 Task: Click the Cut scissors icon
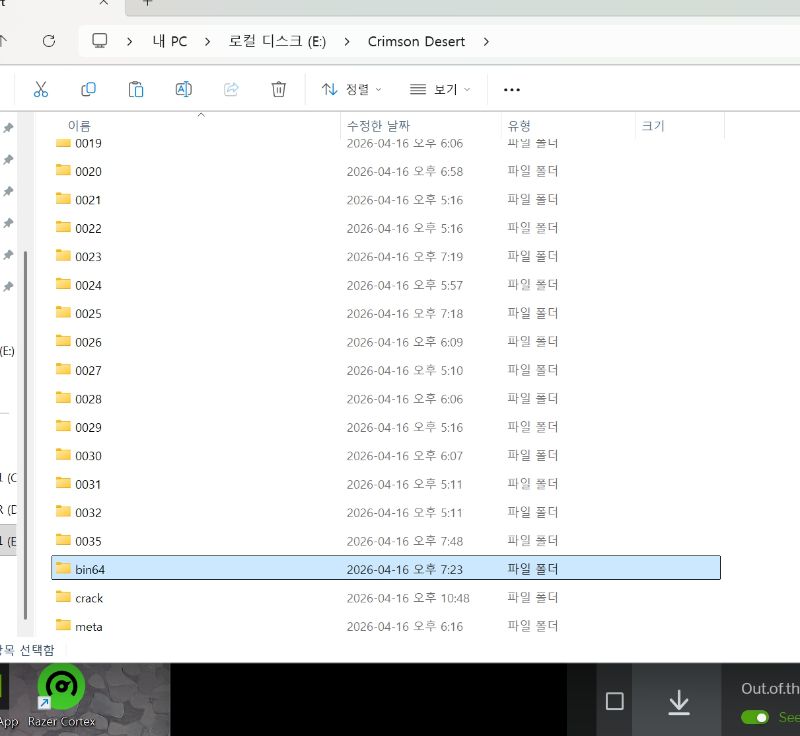pyautogui.click(x=41, y=89)
